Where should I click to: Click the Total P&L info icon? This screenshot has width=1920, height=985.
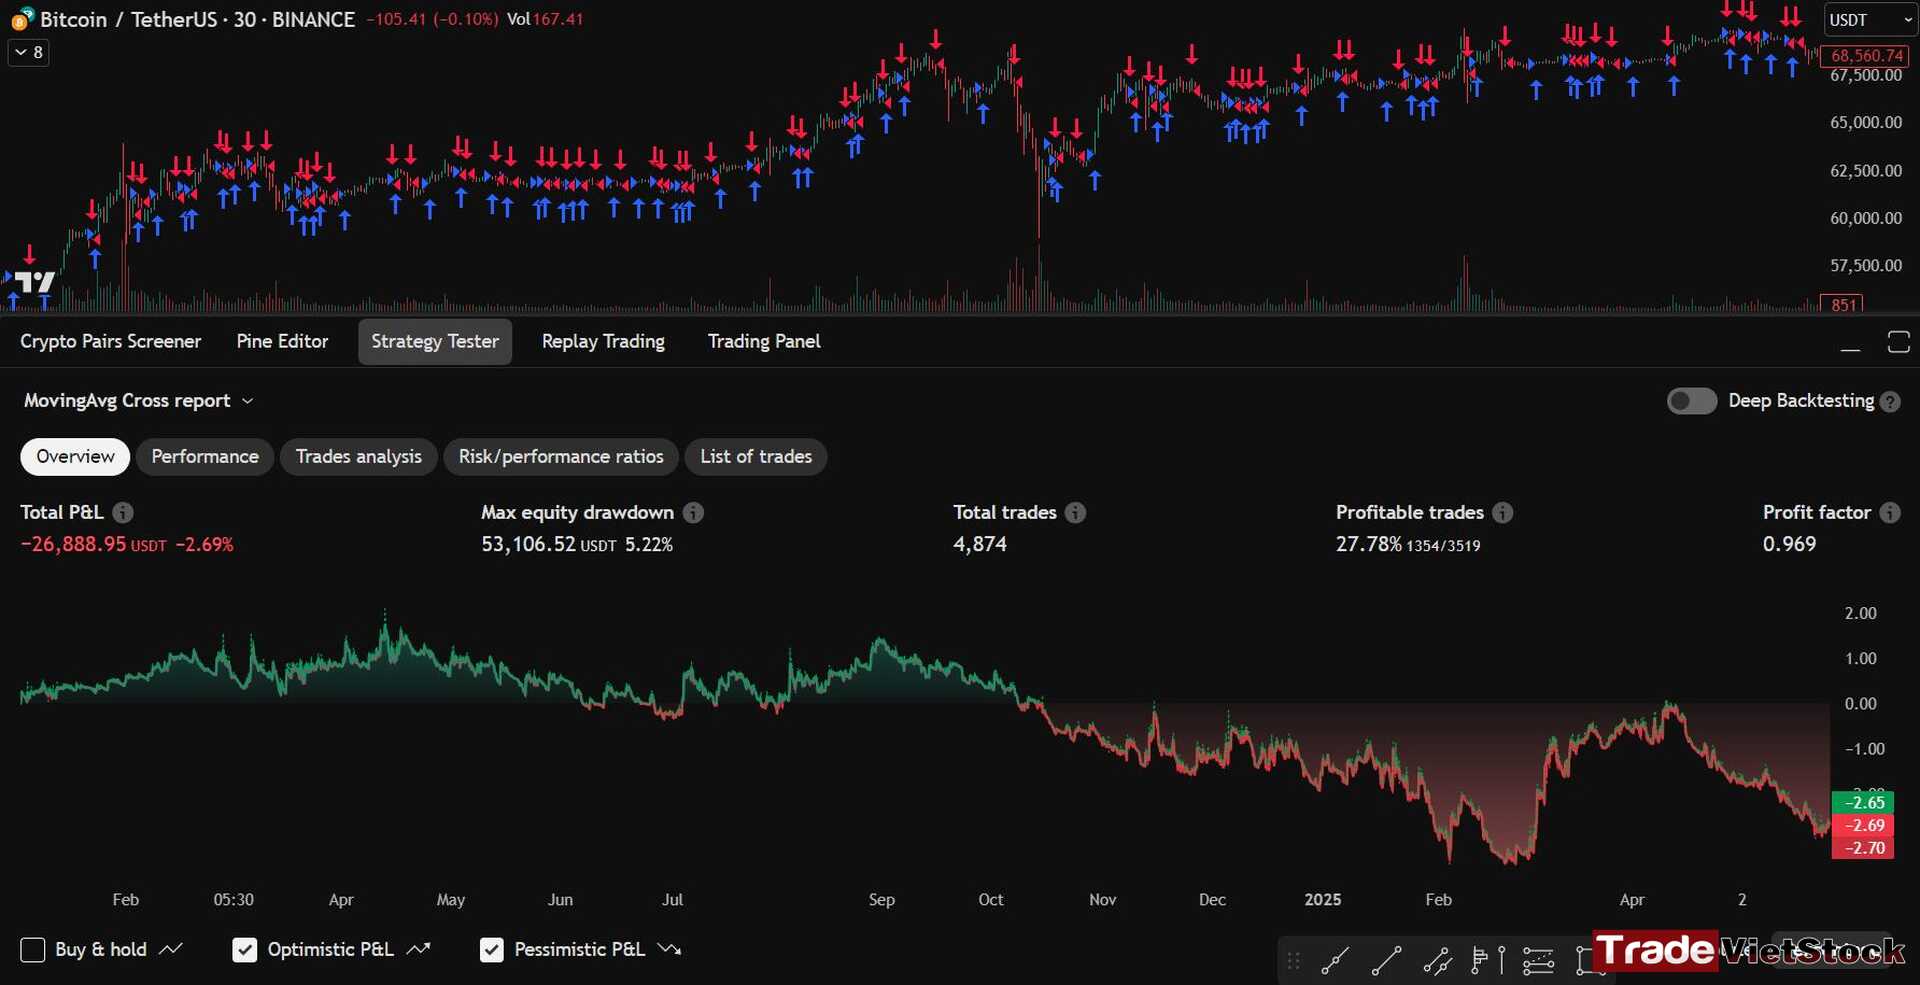[123, 512]
